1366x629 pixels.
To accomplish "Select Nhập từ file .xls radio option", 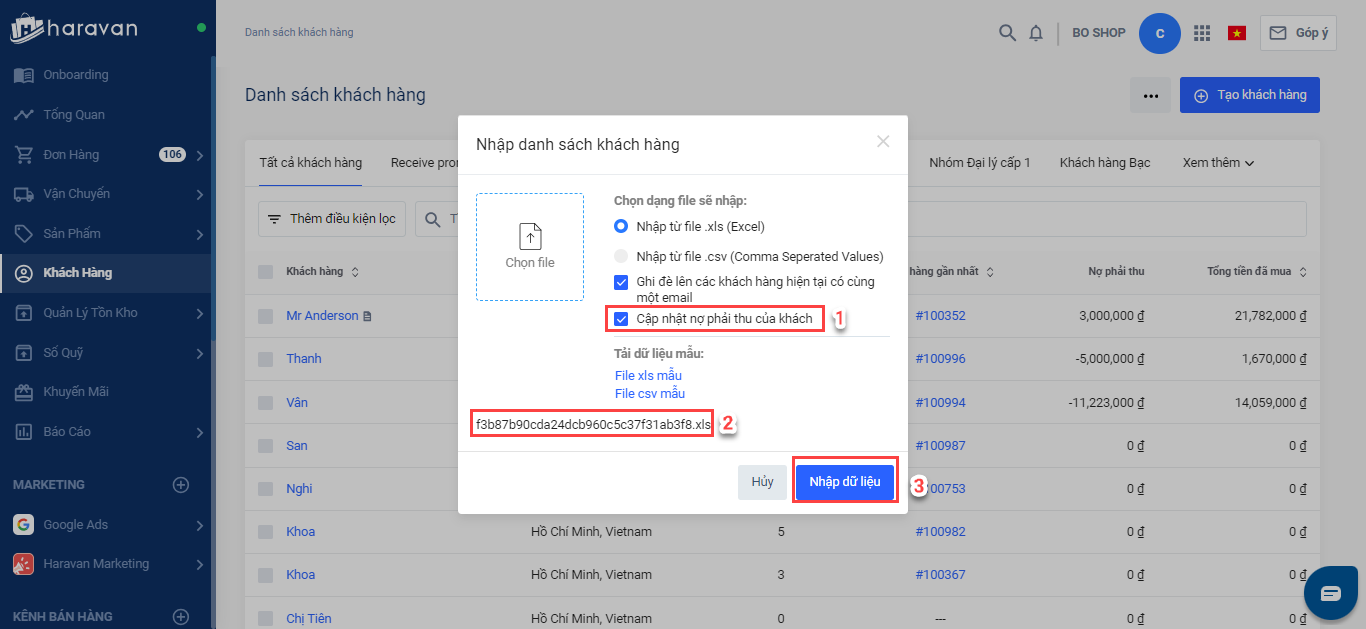I will click(x=621, y=226).
